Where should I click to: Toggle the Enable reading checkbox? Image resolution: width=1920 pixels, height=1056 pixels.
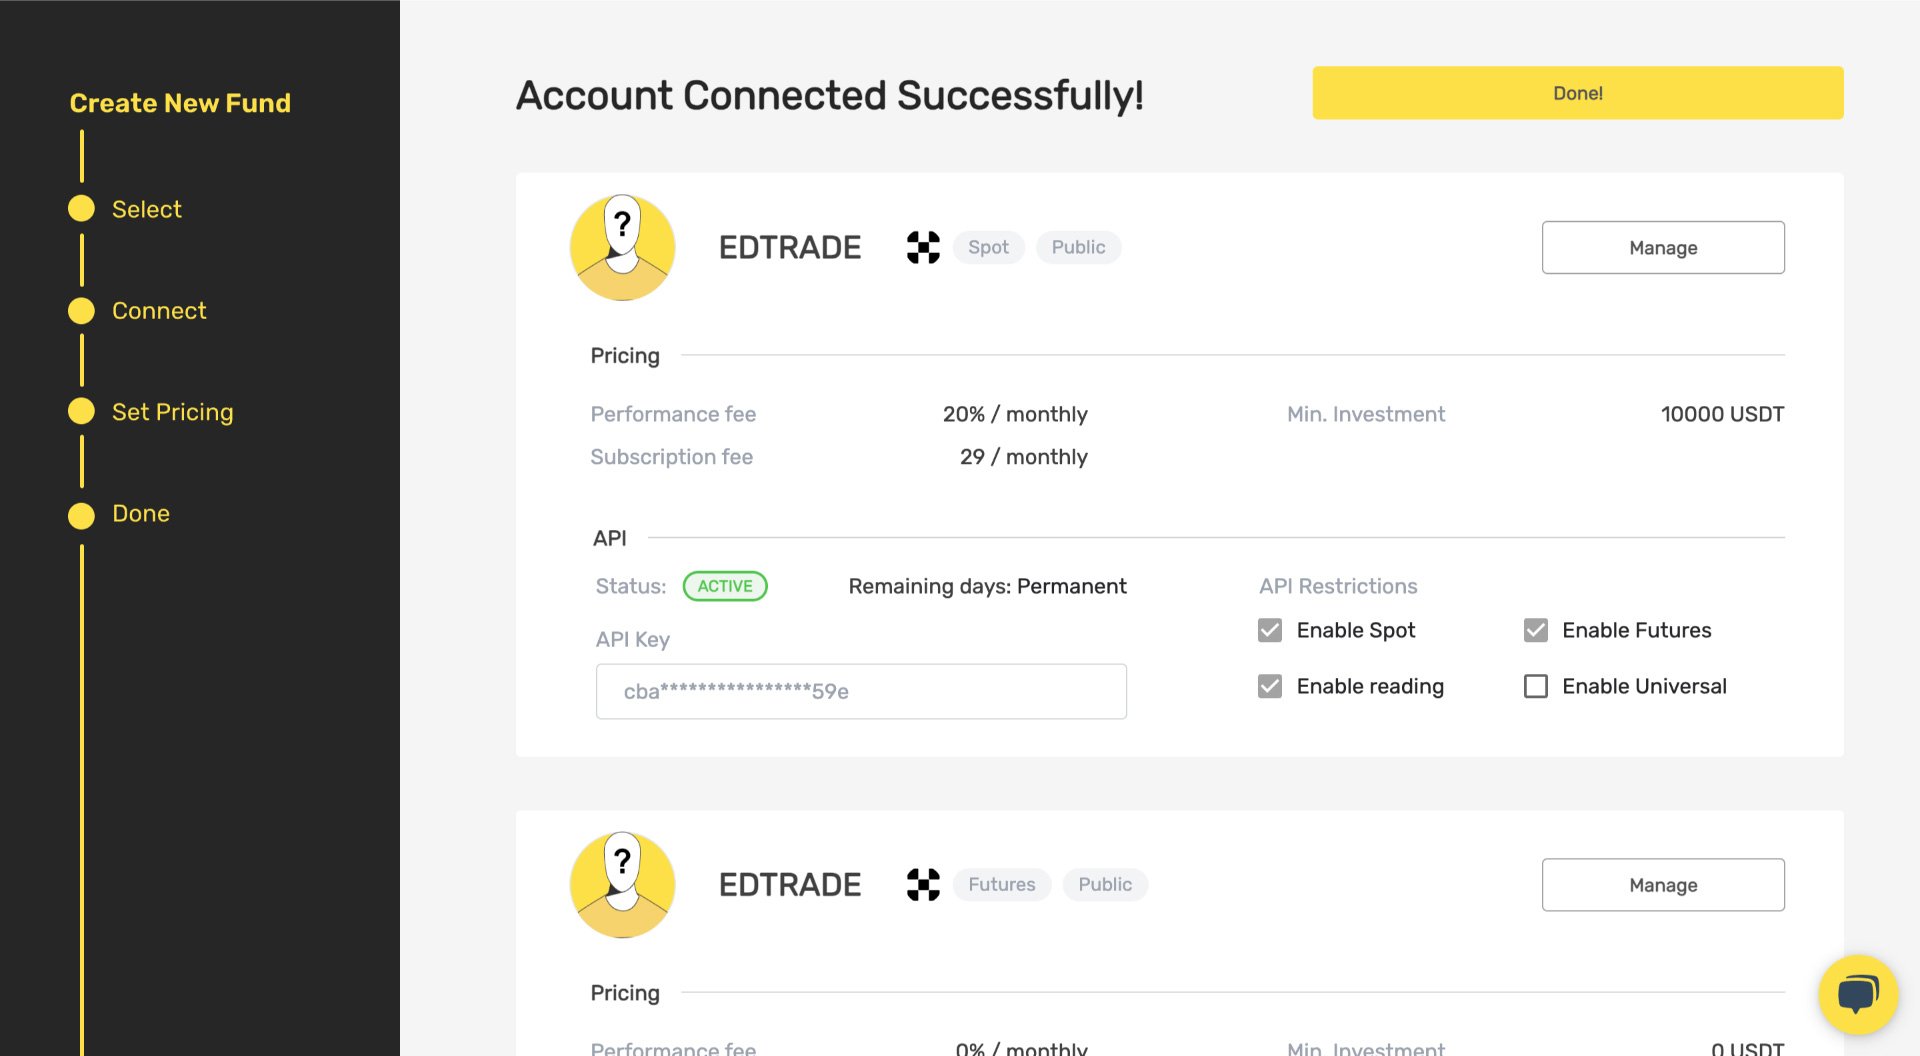coord(1269,686)
